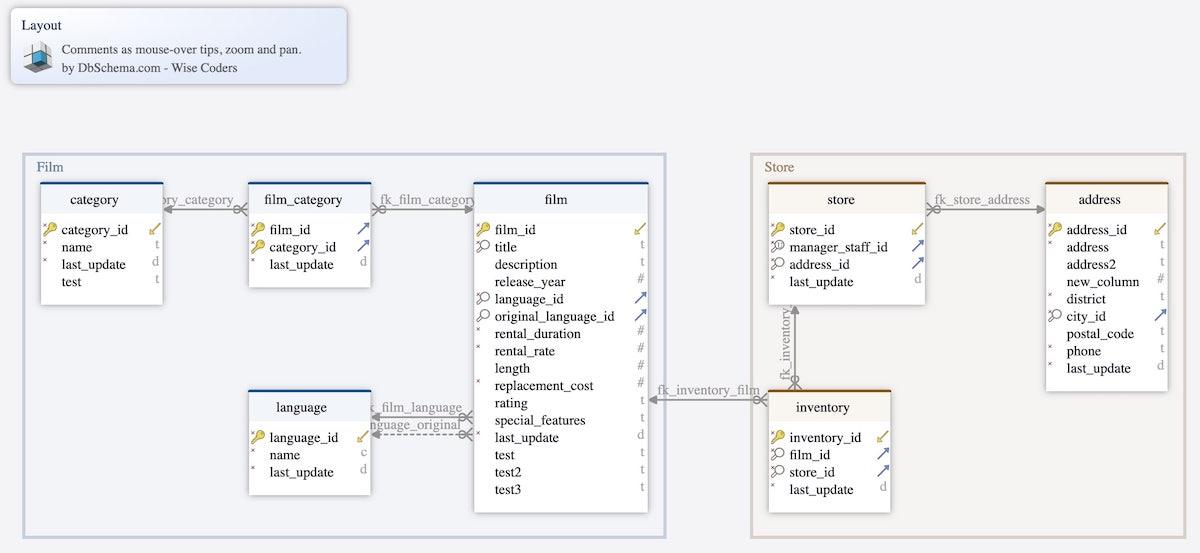Click the key icon beside inventory_id
The image size is (1200, 553).
tap(777, 438)
